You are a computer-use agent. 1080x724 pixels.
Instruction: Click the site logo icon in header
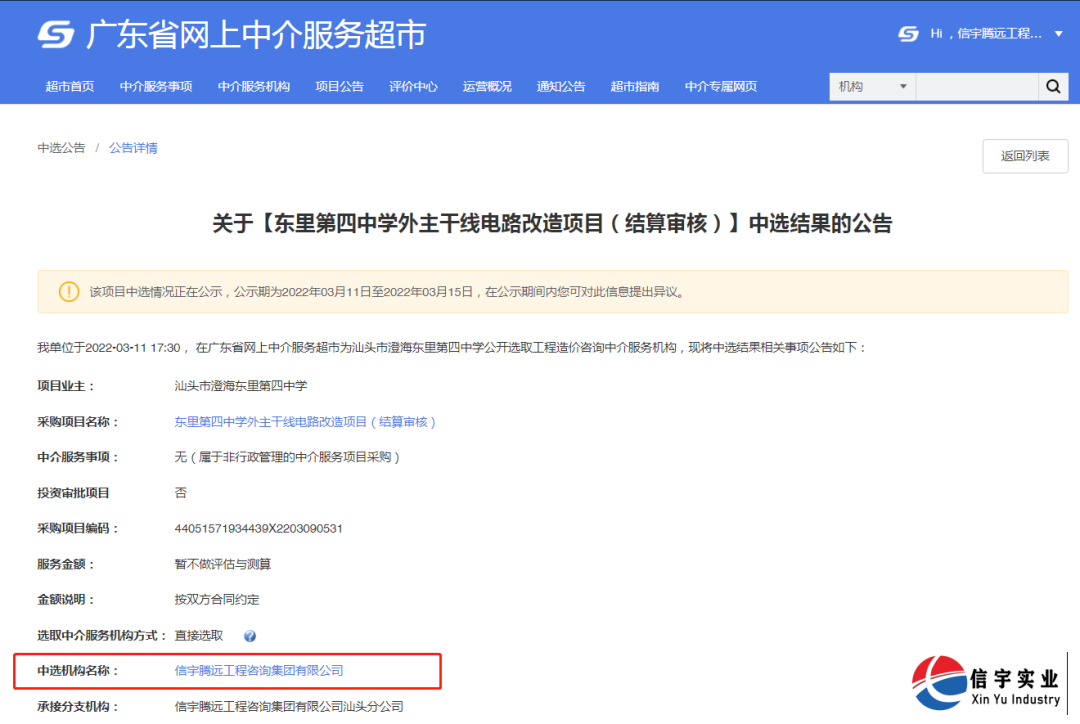click(56, 35)
